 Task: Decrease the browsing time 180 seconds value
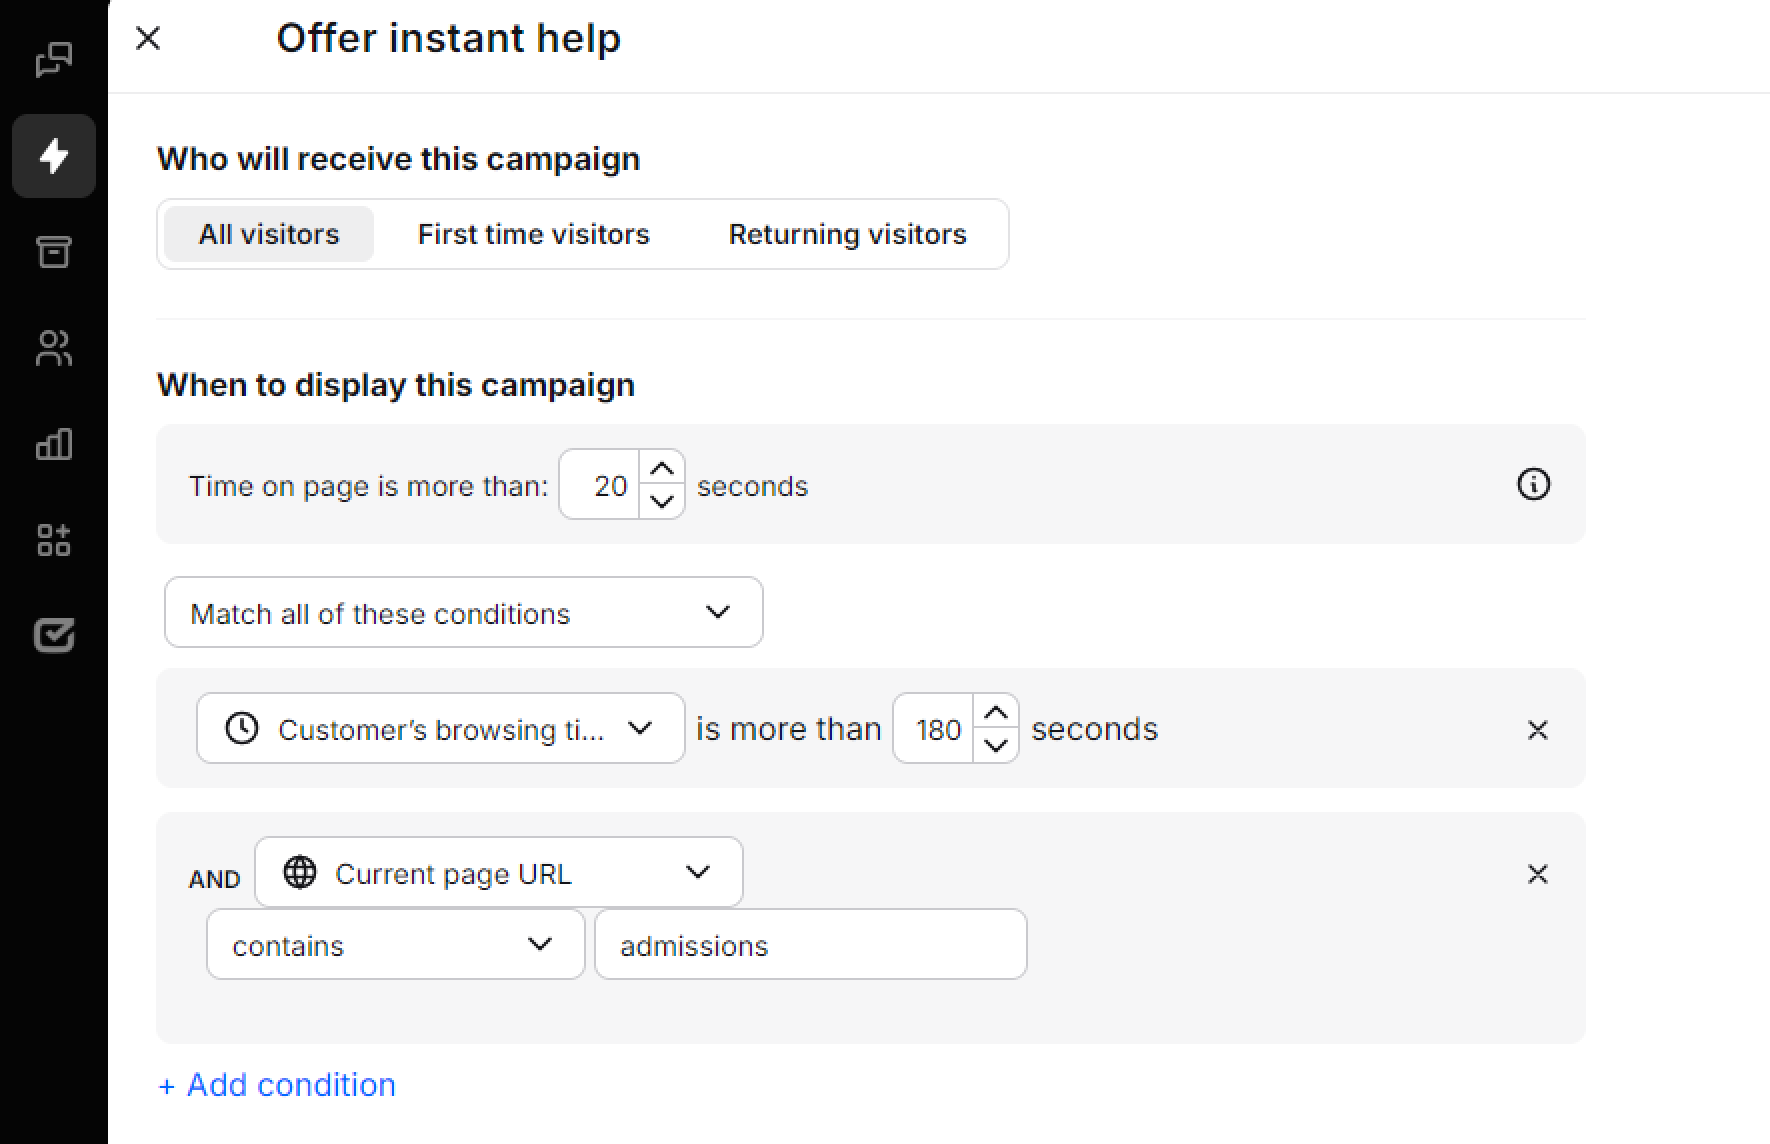[x=996, y=745]
